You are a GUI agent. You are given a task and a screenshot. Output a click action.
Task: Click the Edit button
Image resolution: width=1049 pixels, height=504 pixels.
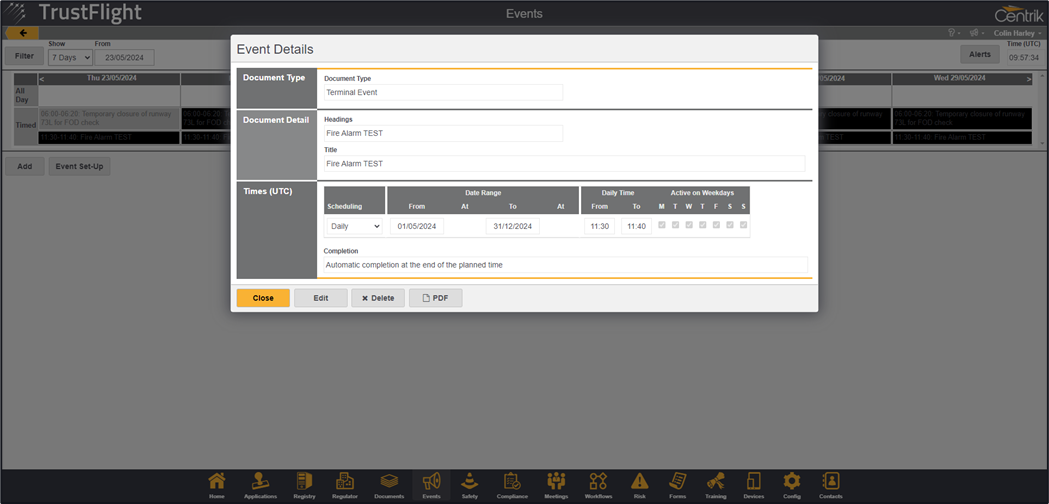coord(320,298)
